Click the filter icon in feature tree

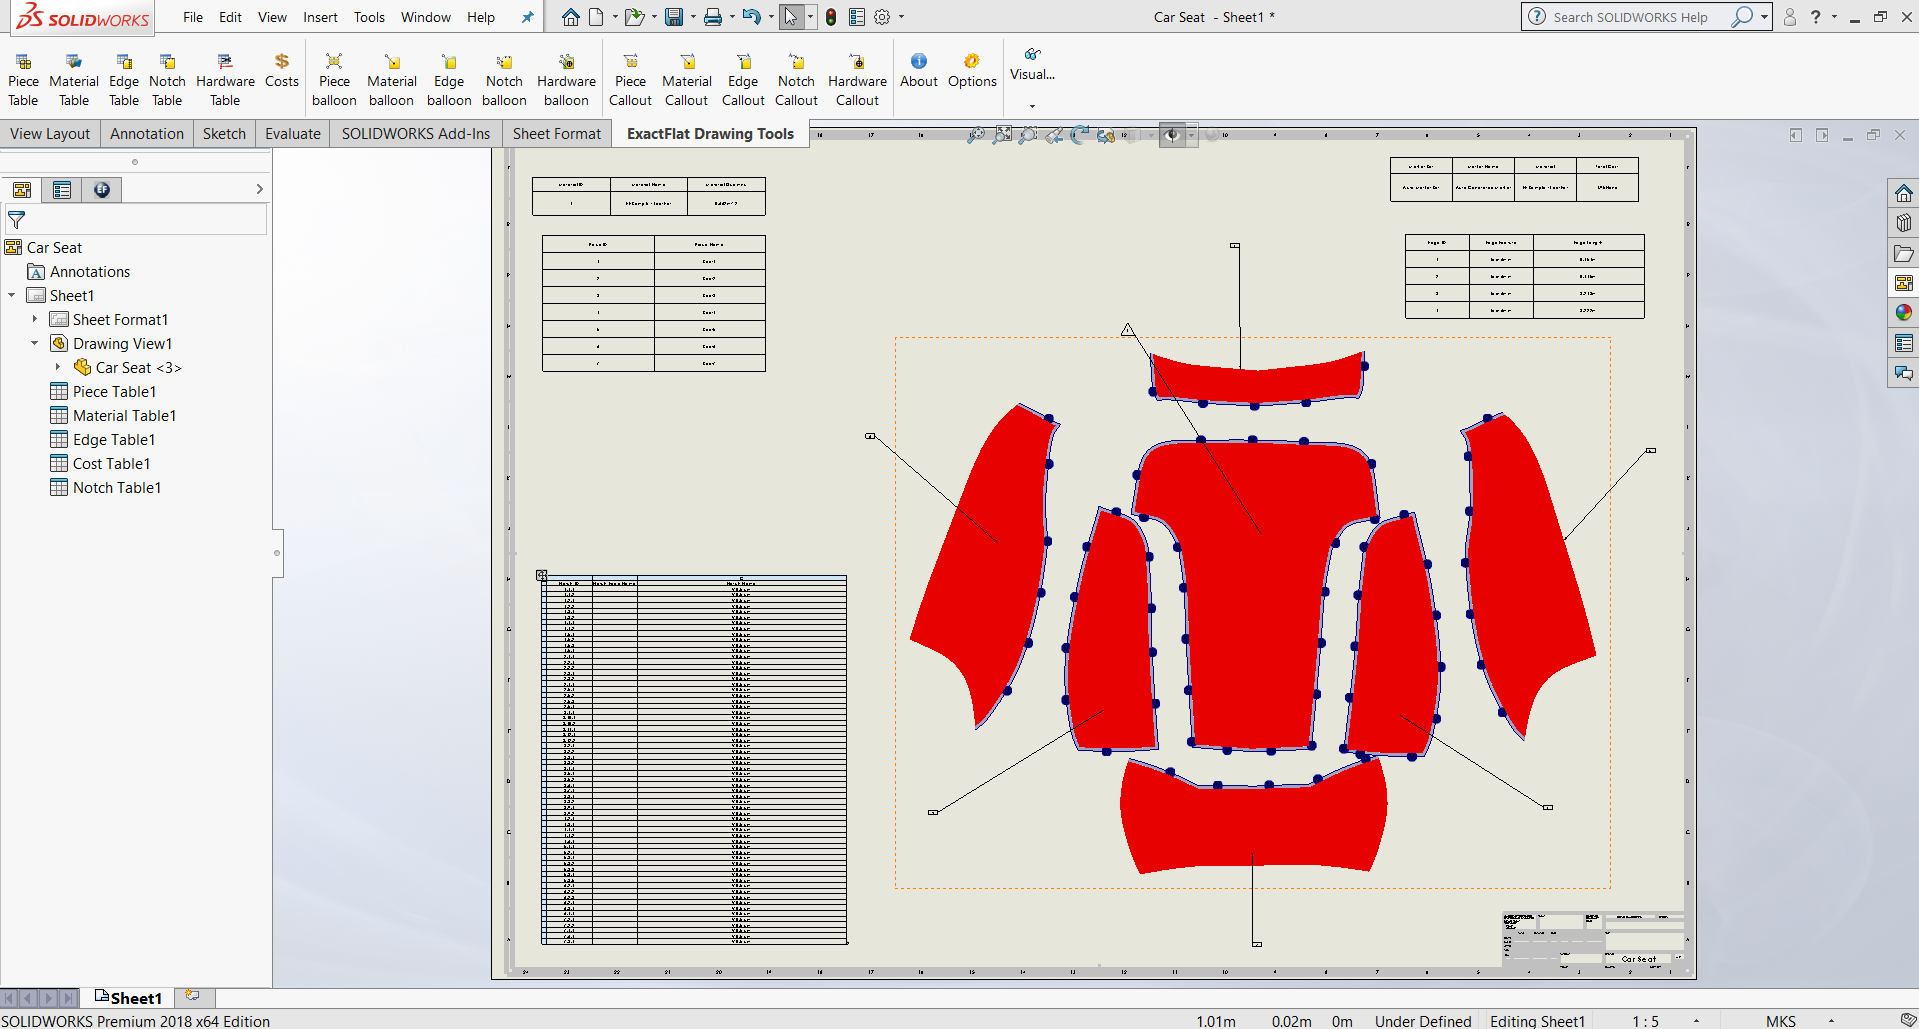click(17, 219)
